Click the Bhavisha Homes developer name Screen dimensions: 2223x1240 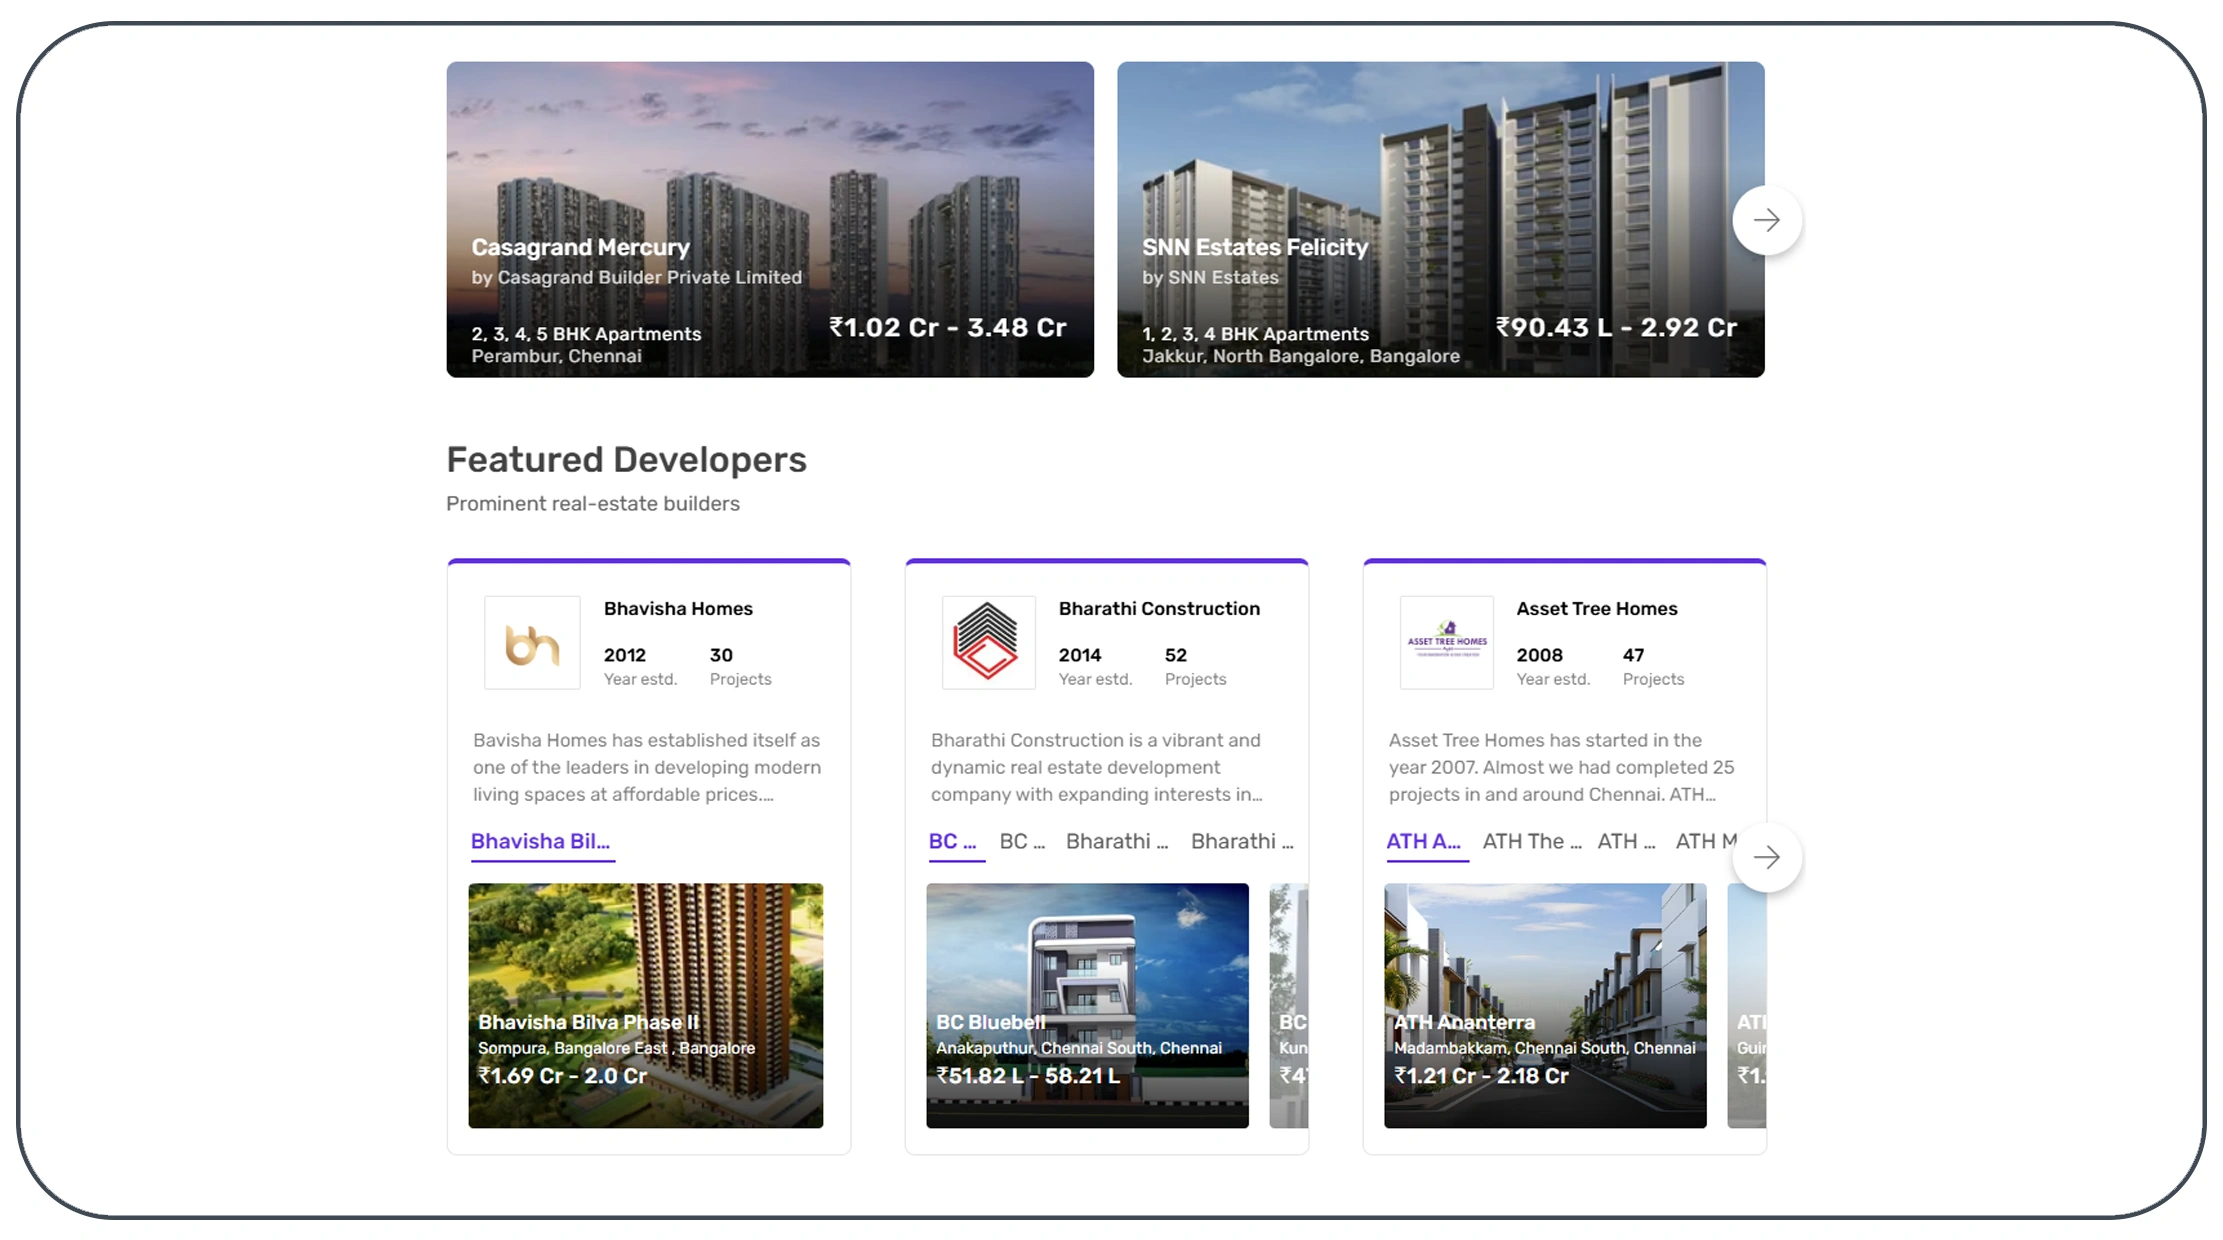pos(678,608)
